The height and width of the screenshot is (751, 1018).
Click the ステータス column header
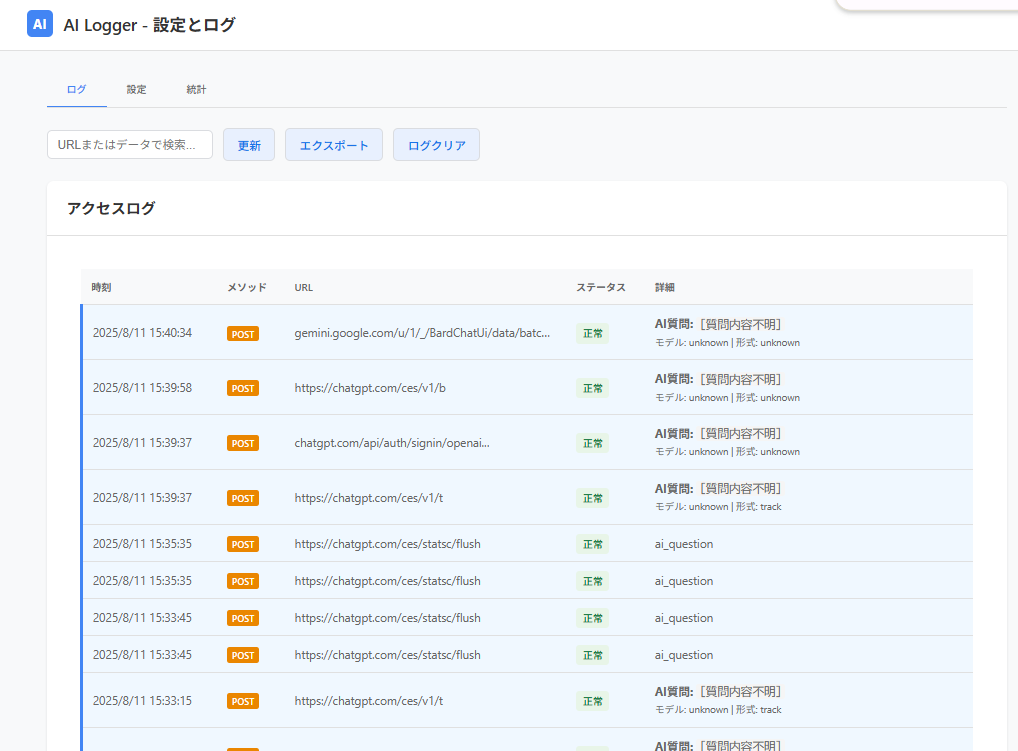click(600, 287)
